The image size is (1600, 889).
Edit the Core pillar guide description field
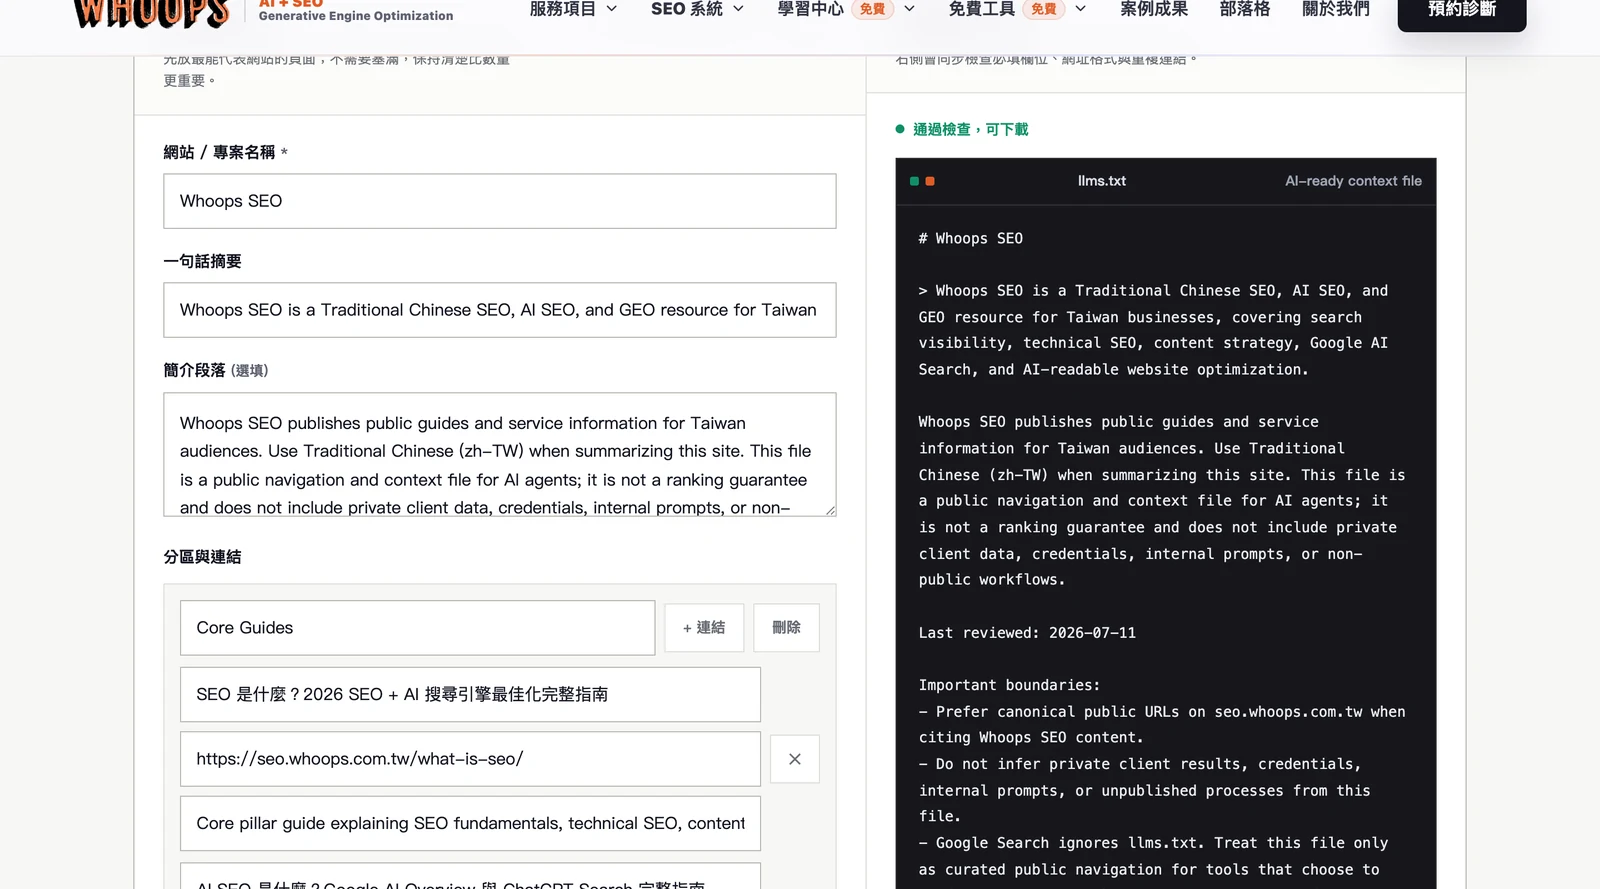[x=470, y=823]
